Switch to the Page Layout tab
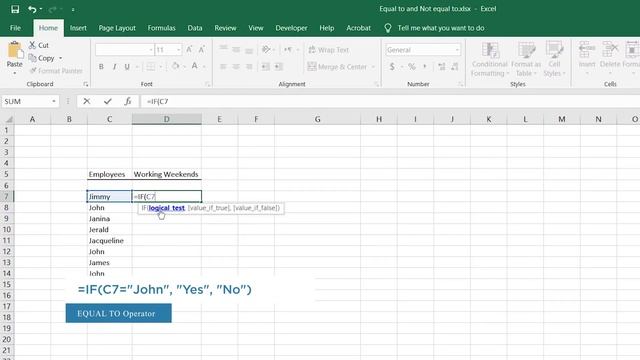 [117, 28]
